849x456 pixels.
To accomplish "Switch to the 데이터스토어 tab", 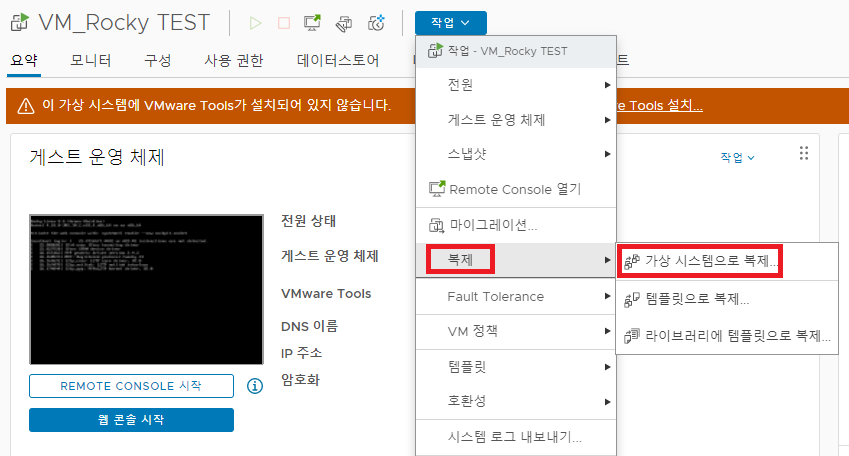I will point(338,61).
